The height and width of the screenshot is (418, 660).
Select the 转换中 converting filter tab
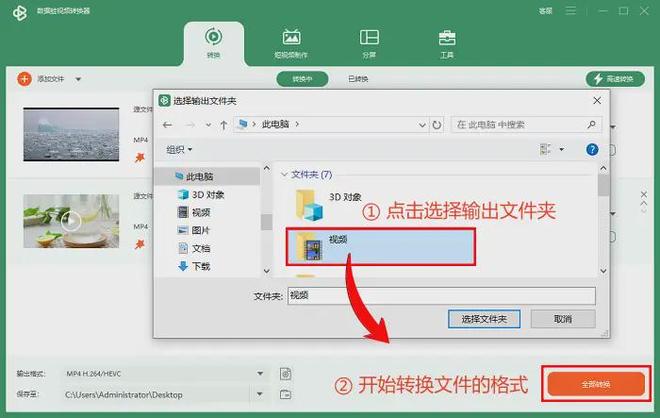coord(302,79)
